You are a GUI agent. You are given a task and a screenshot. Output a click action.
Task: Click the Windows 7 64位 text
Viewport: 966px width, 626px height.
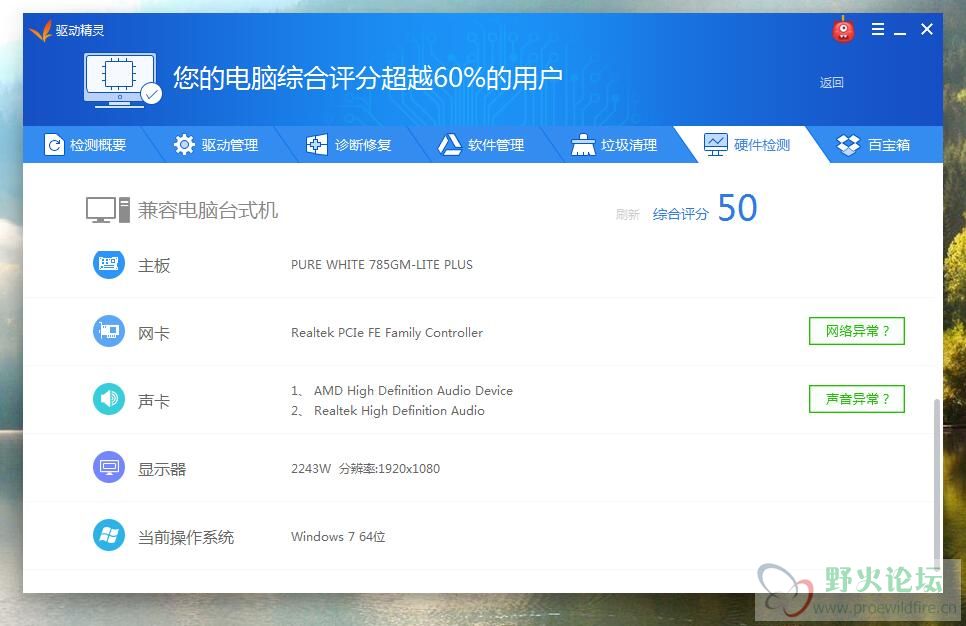pos(338,537)
